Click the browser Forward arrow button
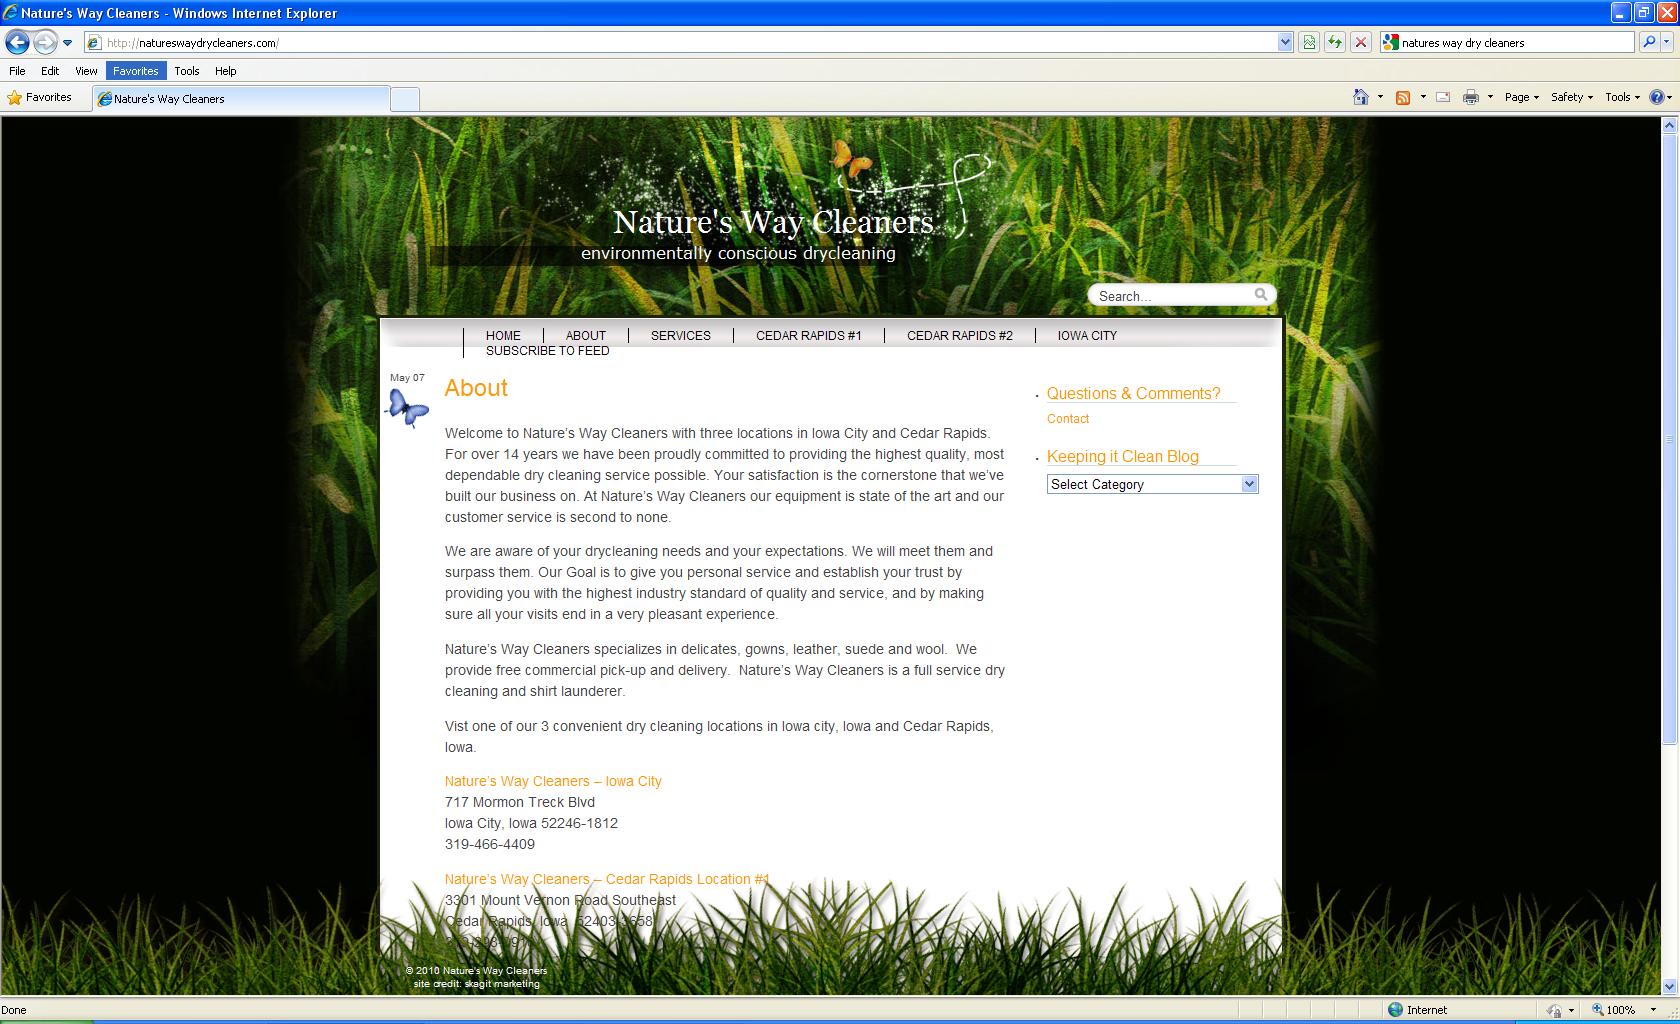This screenshot has width=1680, height=1024. 45,42
